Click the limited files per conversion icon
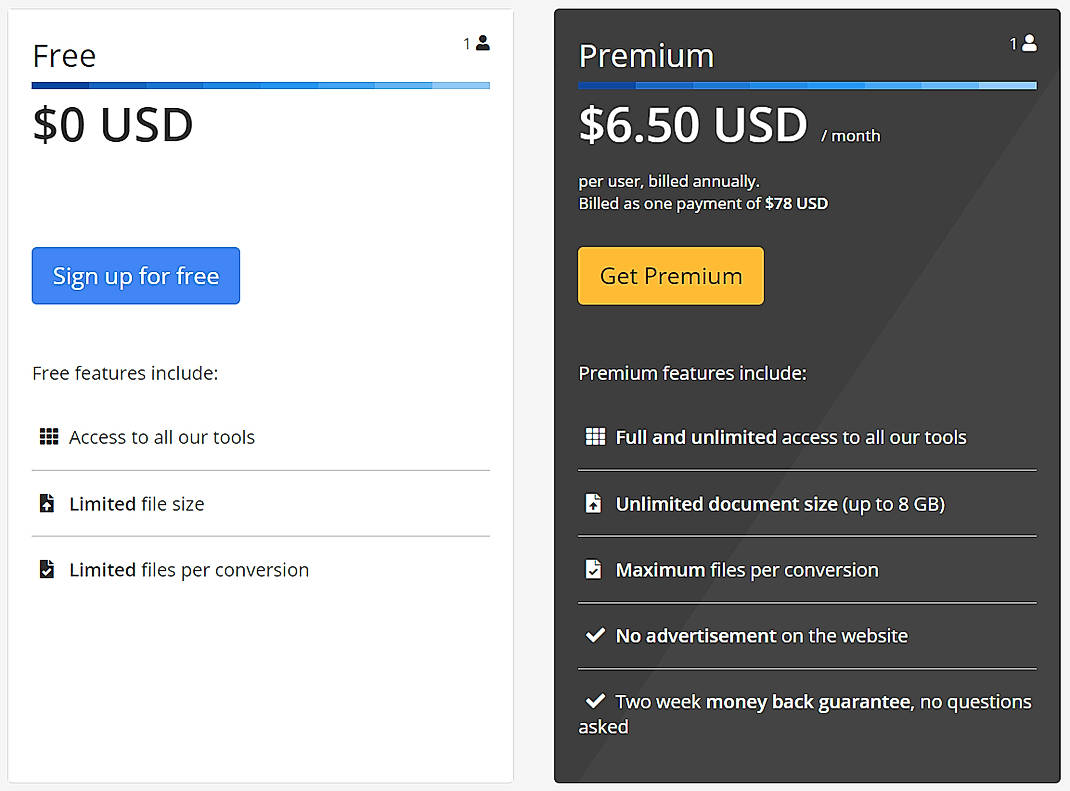The image size is (1070, 791). pos(46,569)
